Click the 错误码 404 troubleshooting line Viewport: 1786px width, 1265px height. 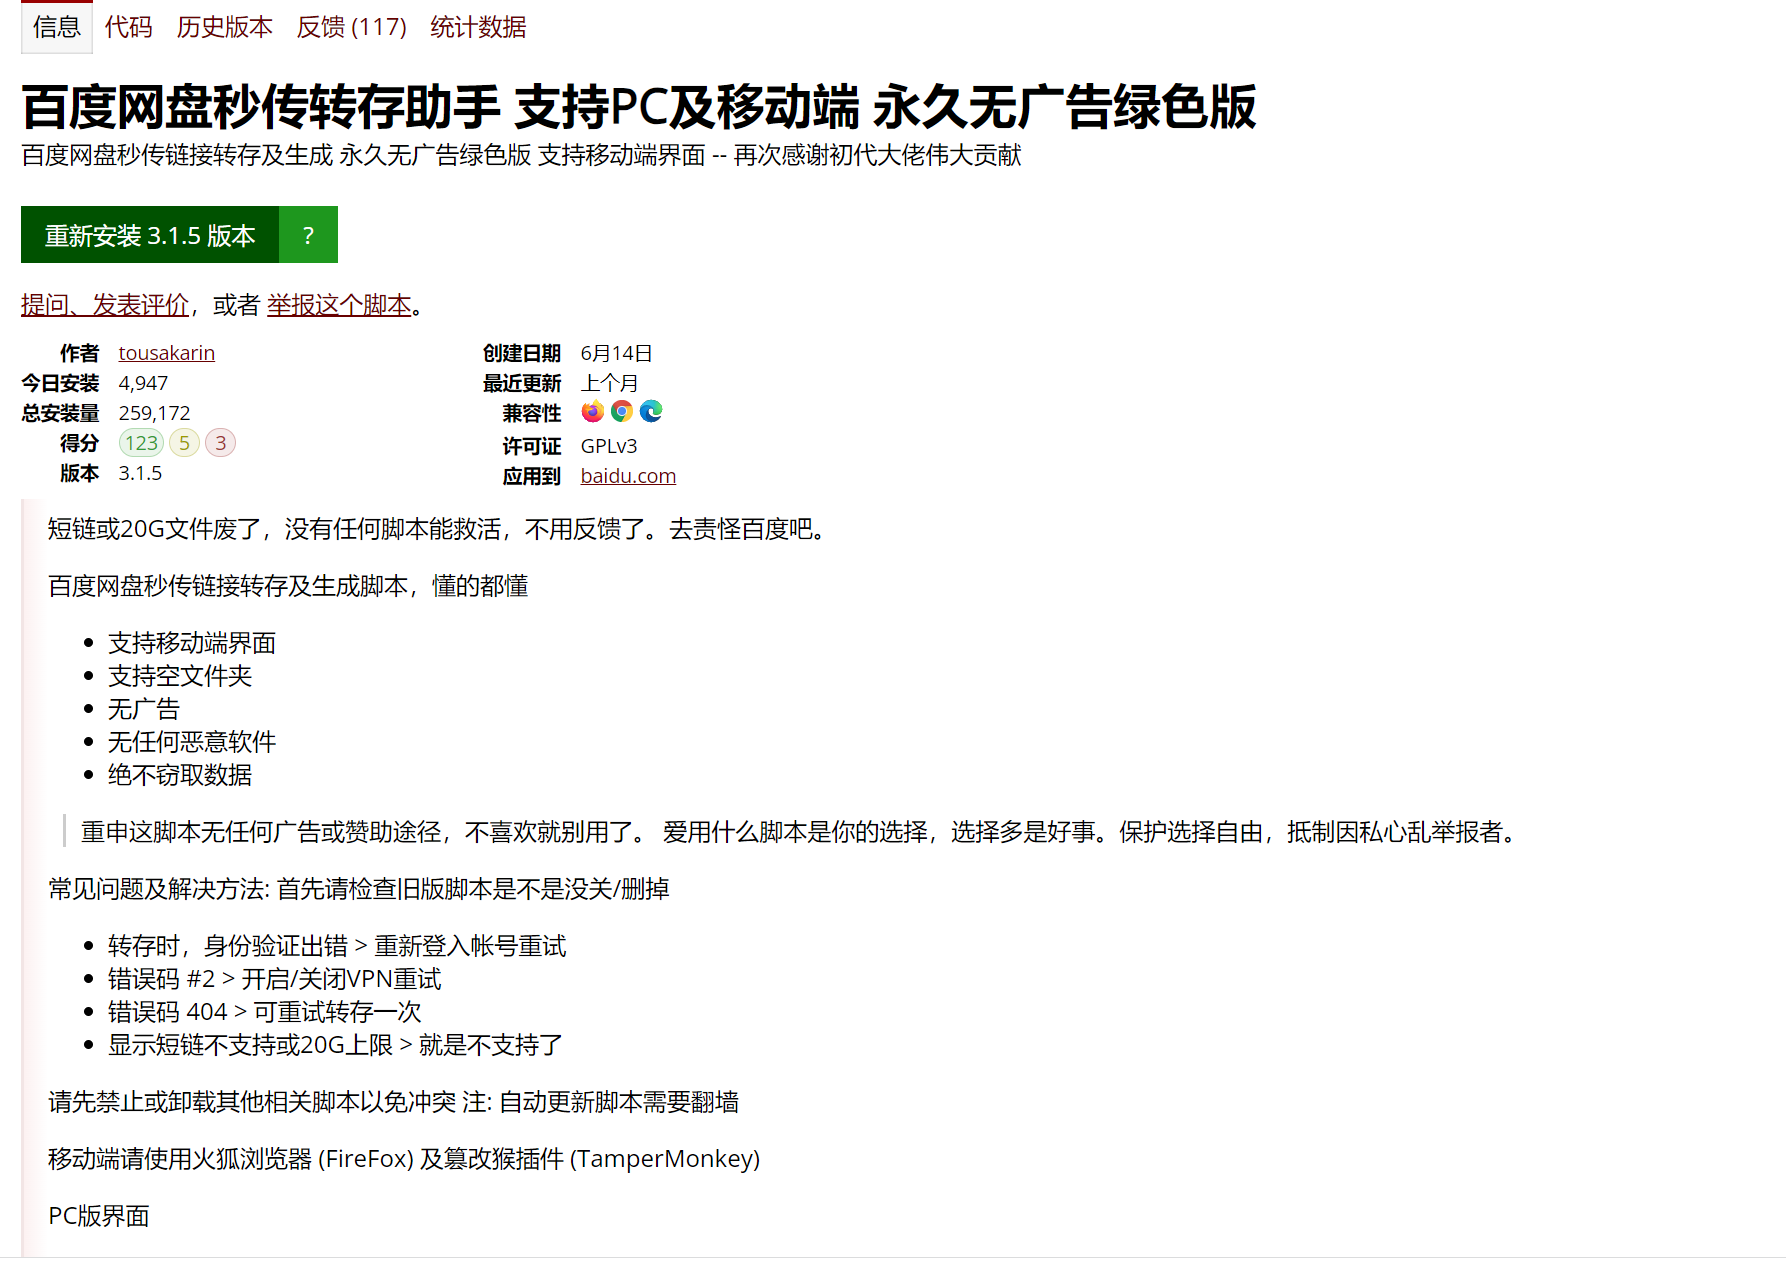click(265, 1012)
